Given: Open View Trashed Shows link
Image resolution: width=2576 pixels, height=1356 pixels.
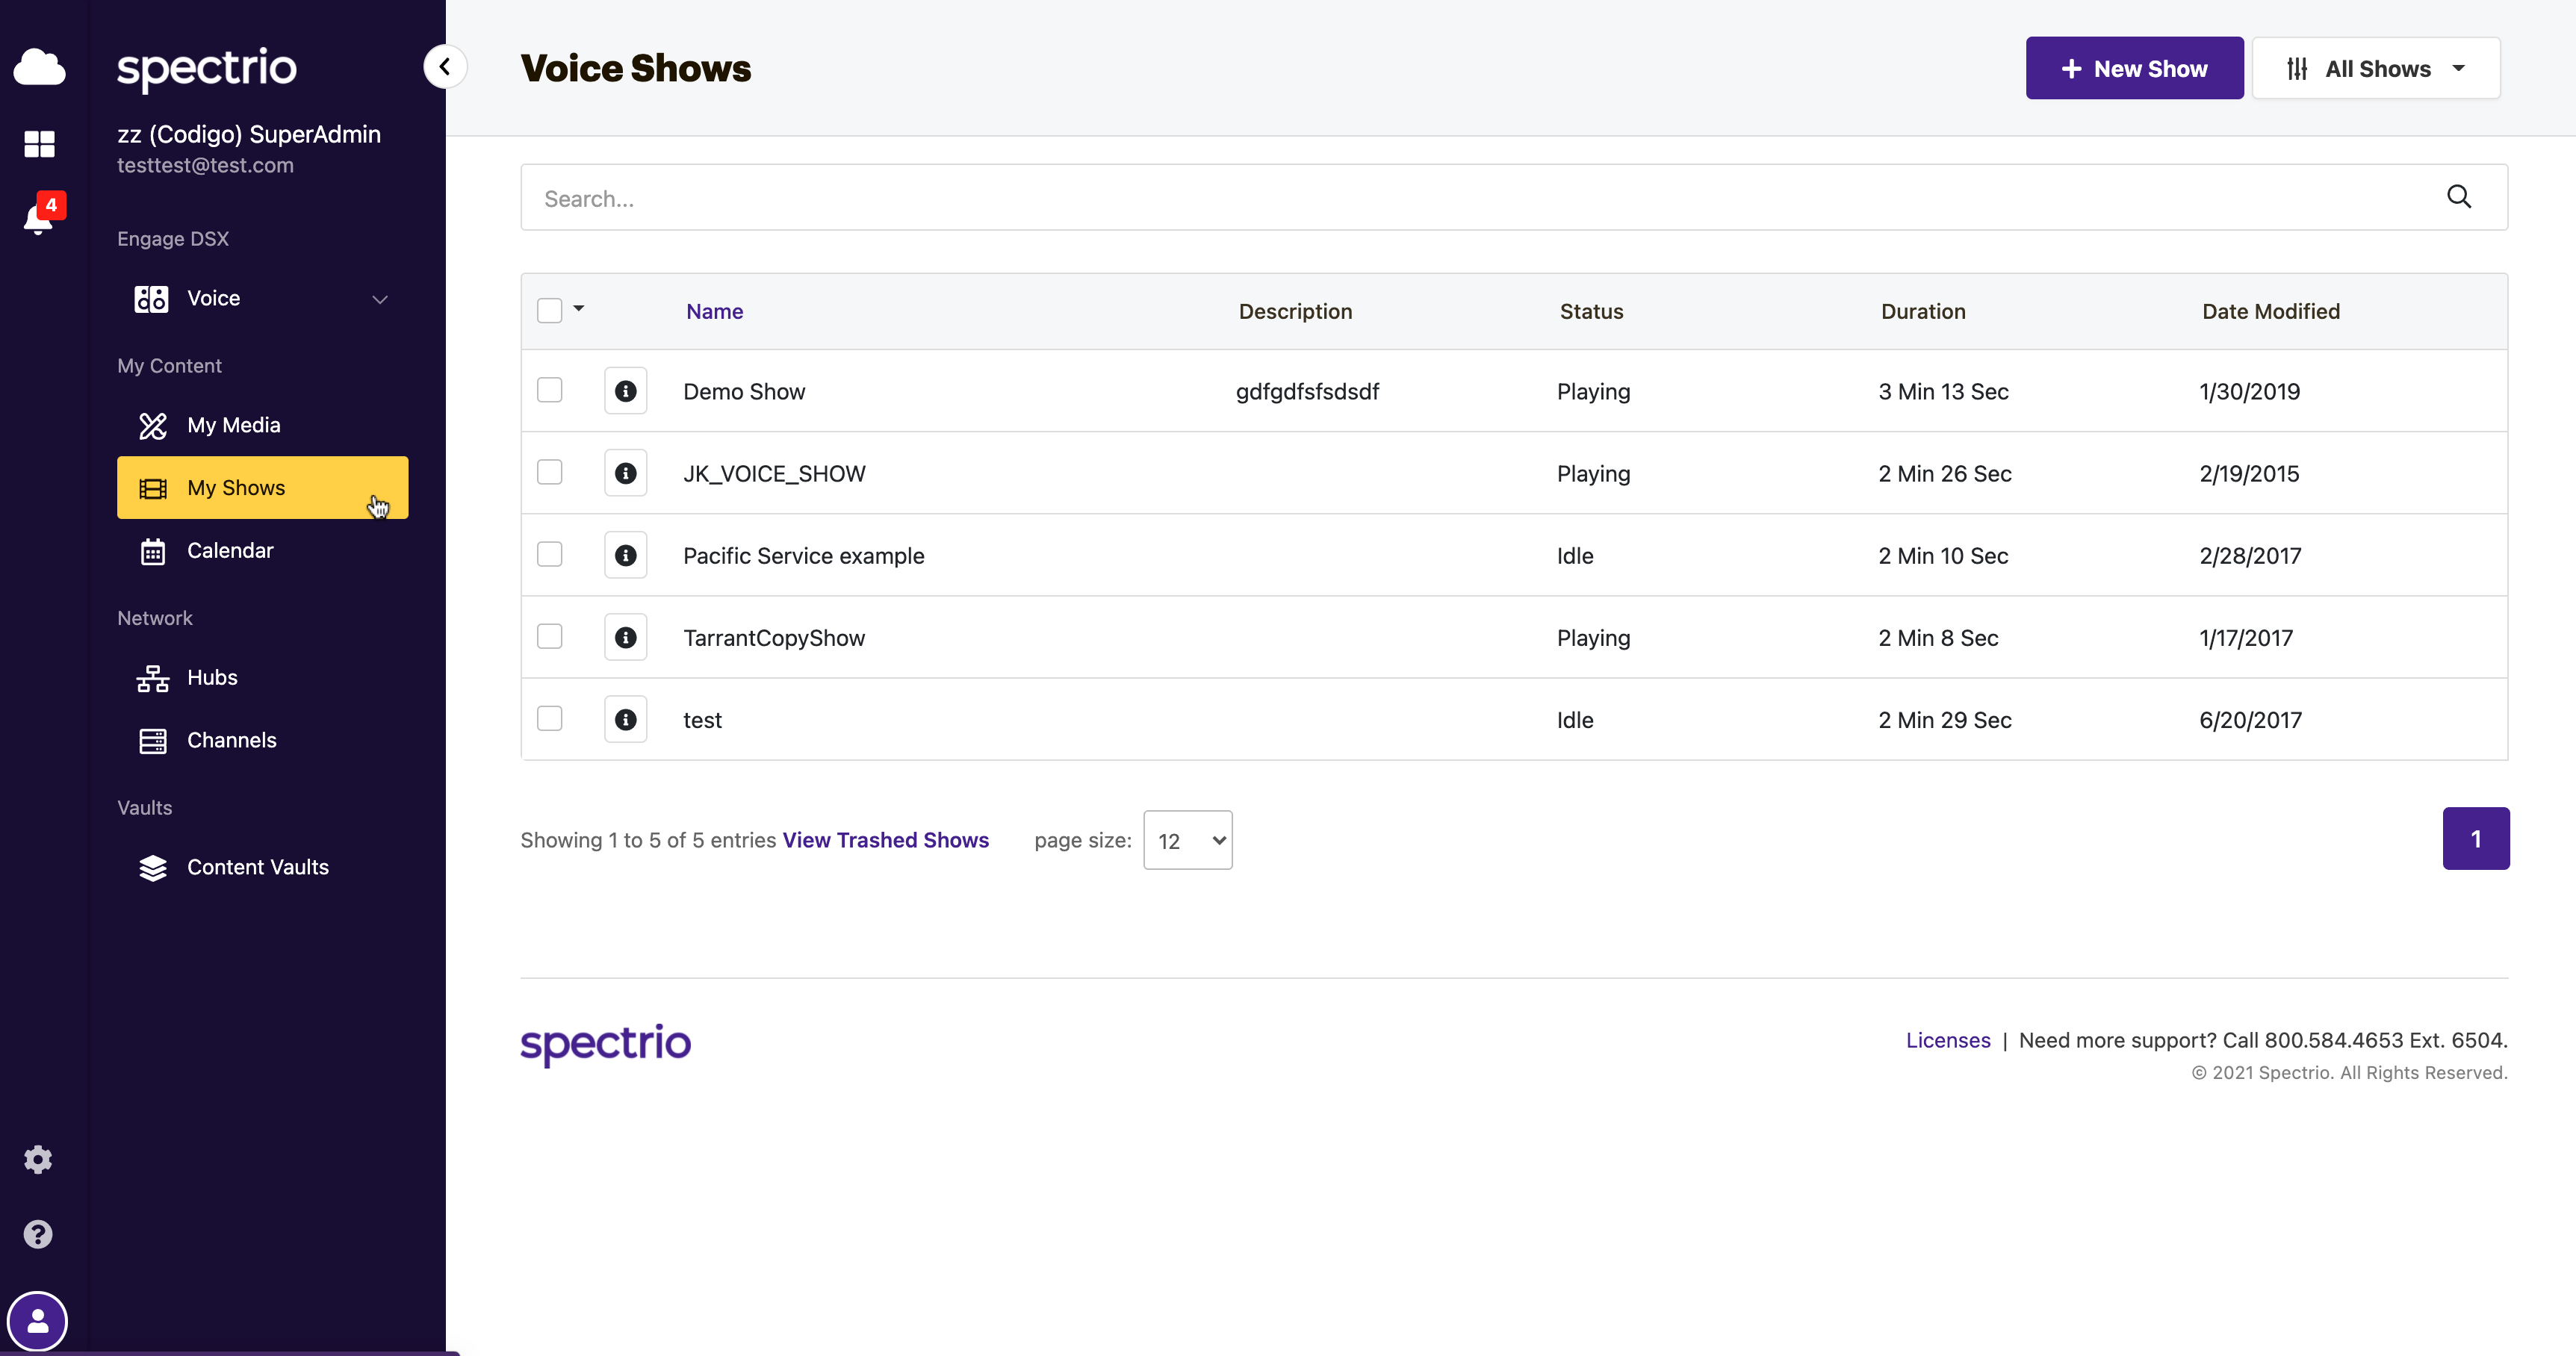Looking at the screenshot, I should point(885,840).
